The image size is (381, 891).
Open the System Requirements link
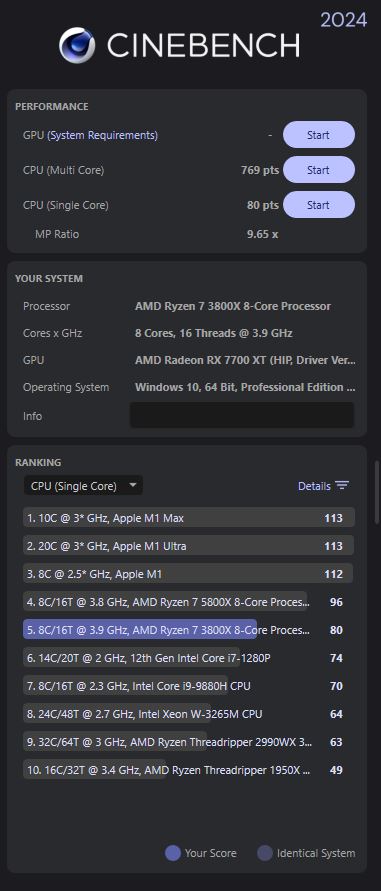coord(102,135)
